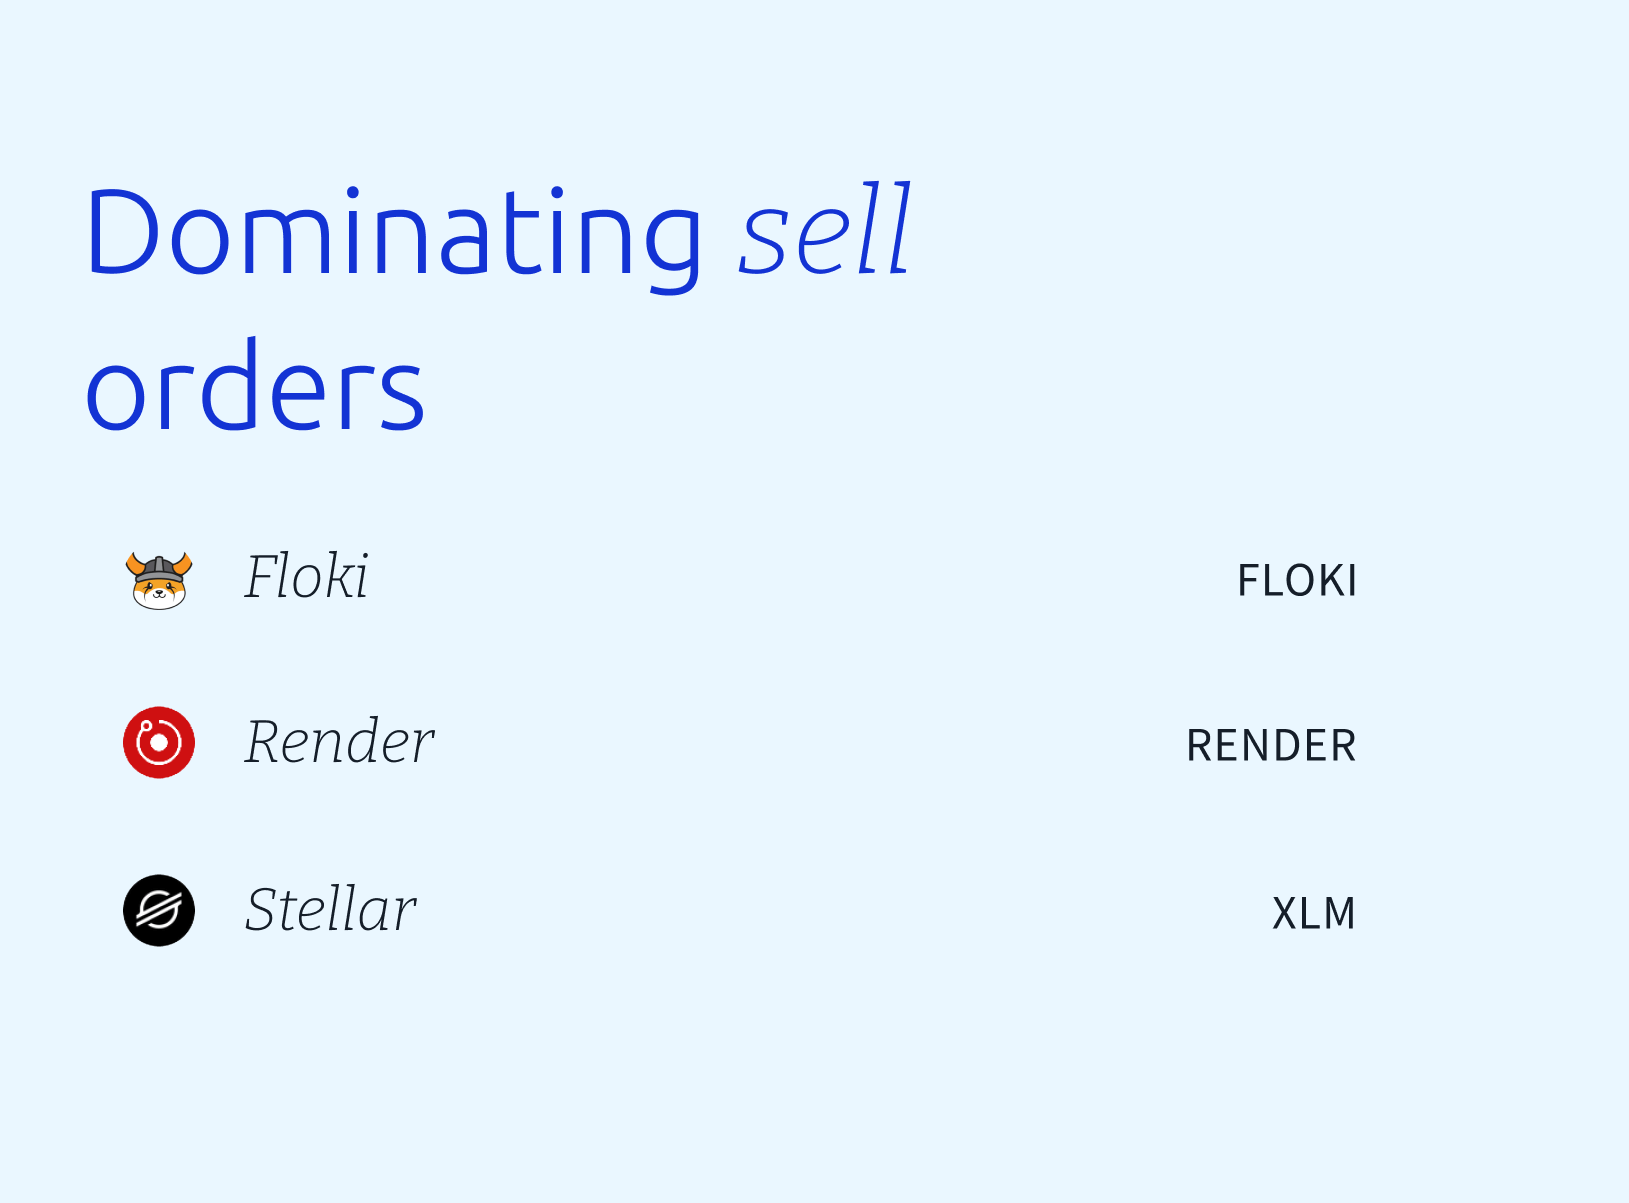The width and height of the screenshot is (1629, 1203).
Task: Click the Floki viking dog icon
Action: 159,579
